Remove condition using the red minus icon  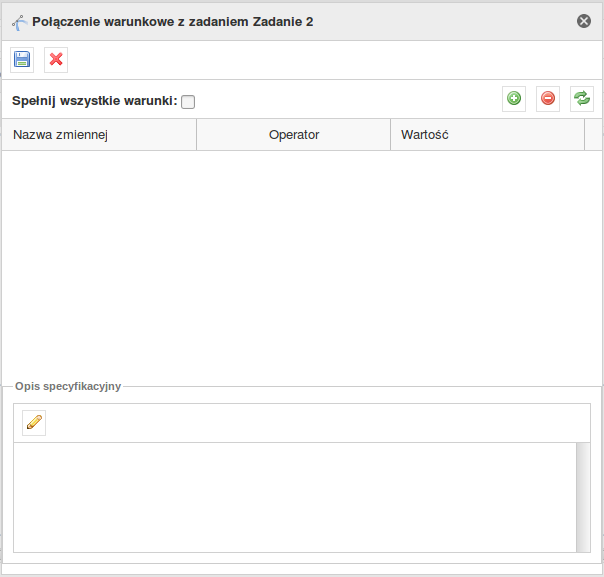[548, 99]
